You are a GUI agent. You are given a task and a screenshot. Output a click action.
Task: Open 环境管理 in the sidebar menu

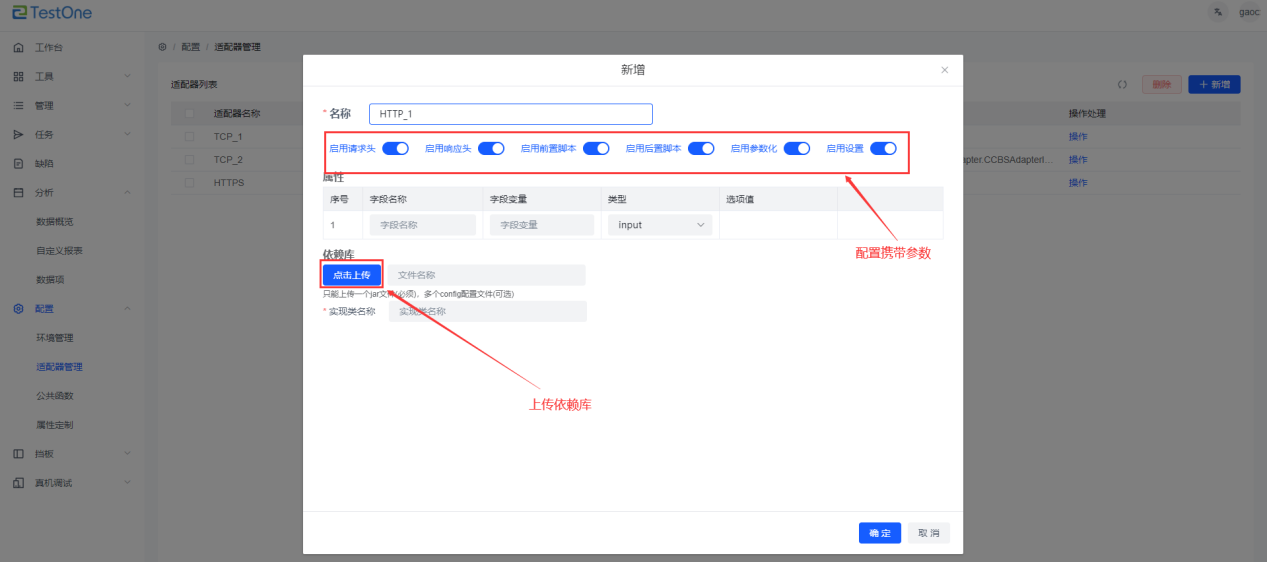coord(55,338)
